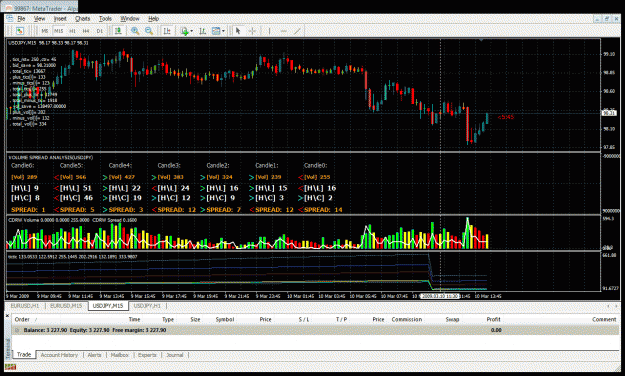Open the Help menu
This screenshot has height=376, width=625.
coord(153,19)
